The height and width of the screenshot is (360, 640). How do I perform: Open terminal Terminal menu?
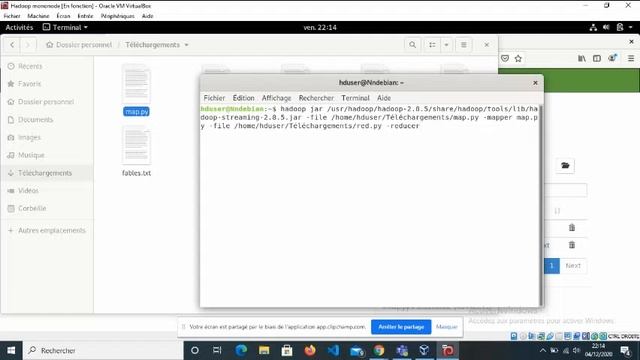[355, 98]
